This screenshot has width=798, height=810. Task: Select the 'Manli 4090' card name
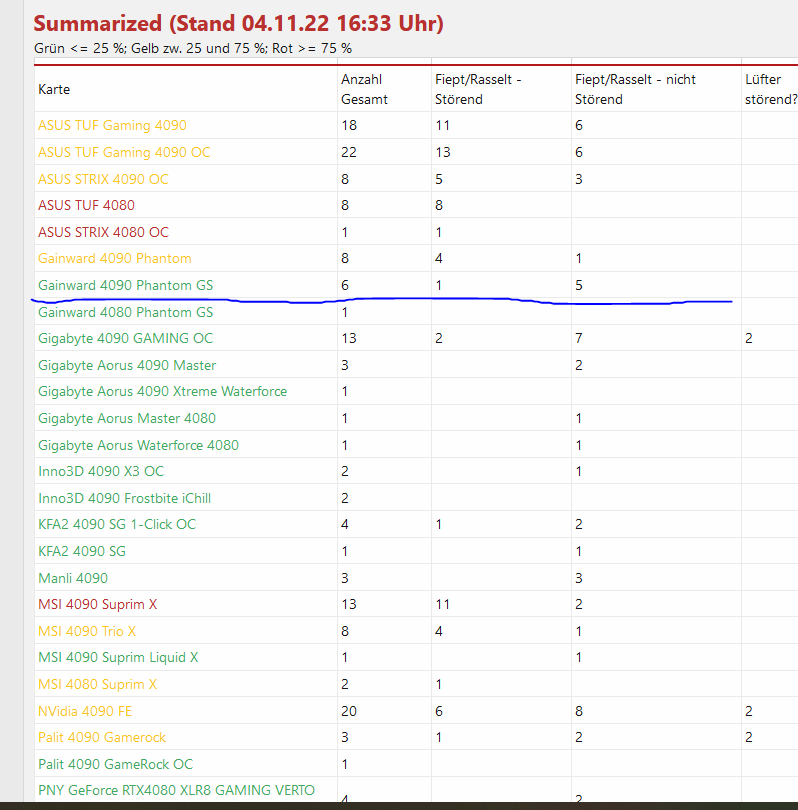pyautogui.click(x=73, y=579)
